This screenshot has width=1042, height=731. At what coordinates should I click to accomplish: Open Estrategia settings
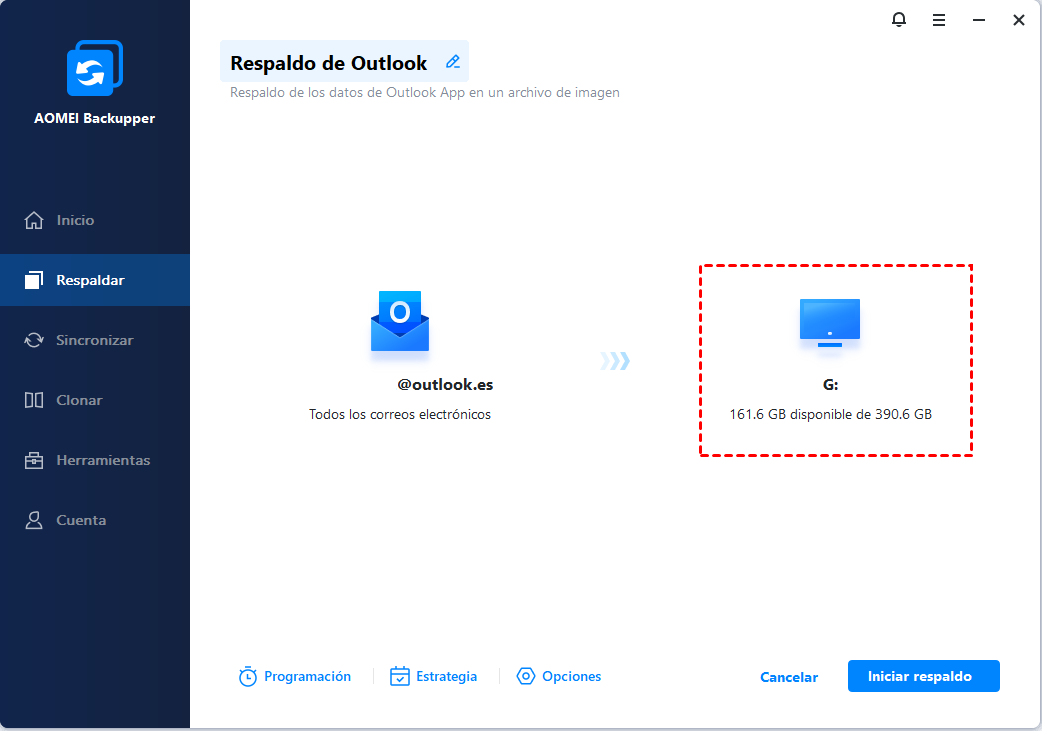point(433,676)
